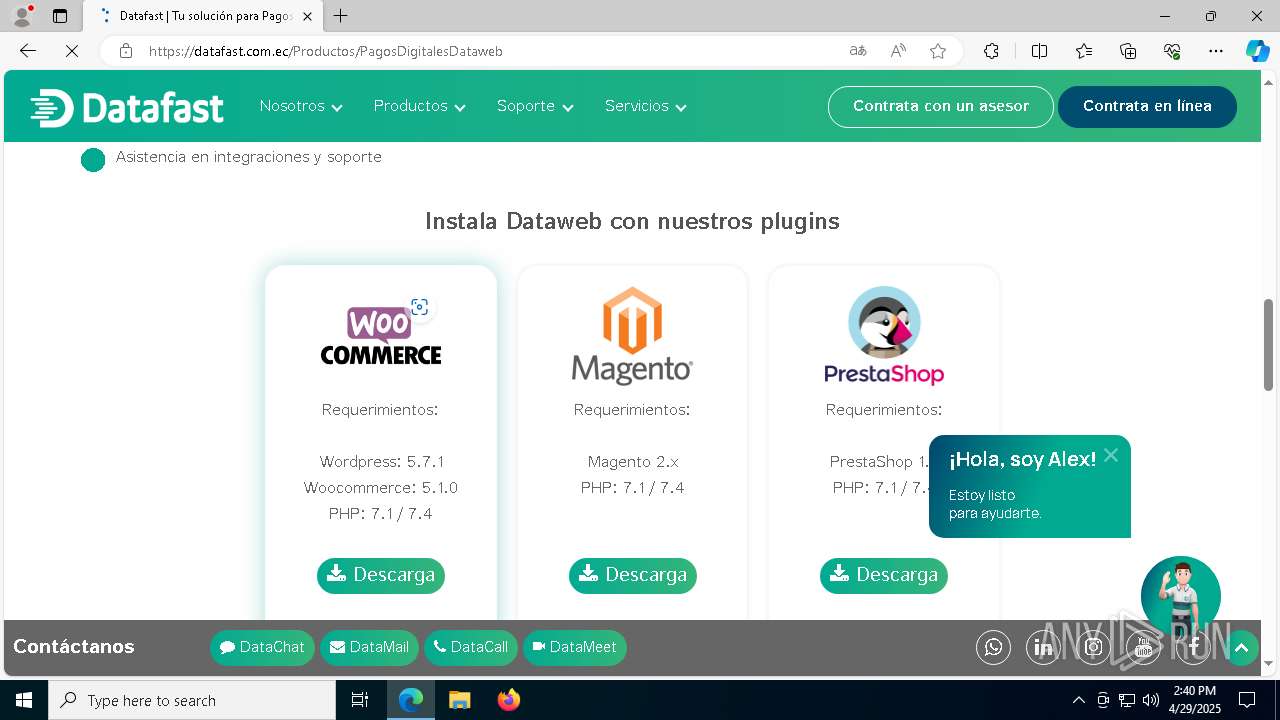This screenshot has height=720, width=1280.
Task: Open Read aloud icon in address bar
Action: pos(898,51)
